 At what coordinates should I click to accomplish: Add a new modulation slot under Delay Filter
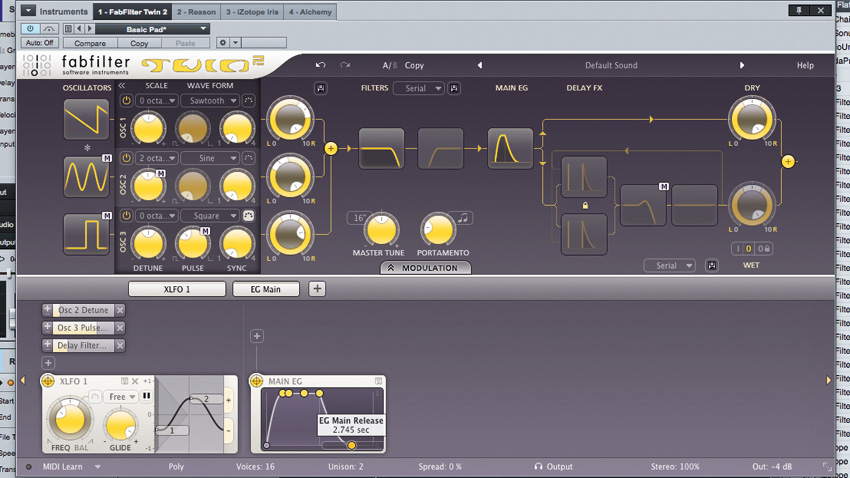(48, 363)
